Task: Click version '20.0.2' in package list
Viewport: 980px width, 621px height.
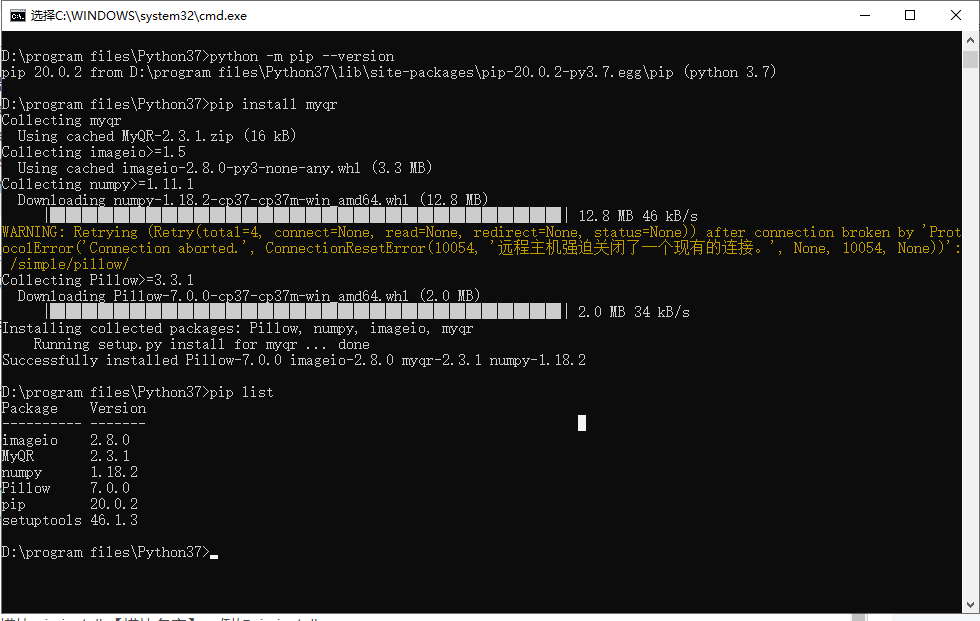Action: [114, 504]
